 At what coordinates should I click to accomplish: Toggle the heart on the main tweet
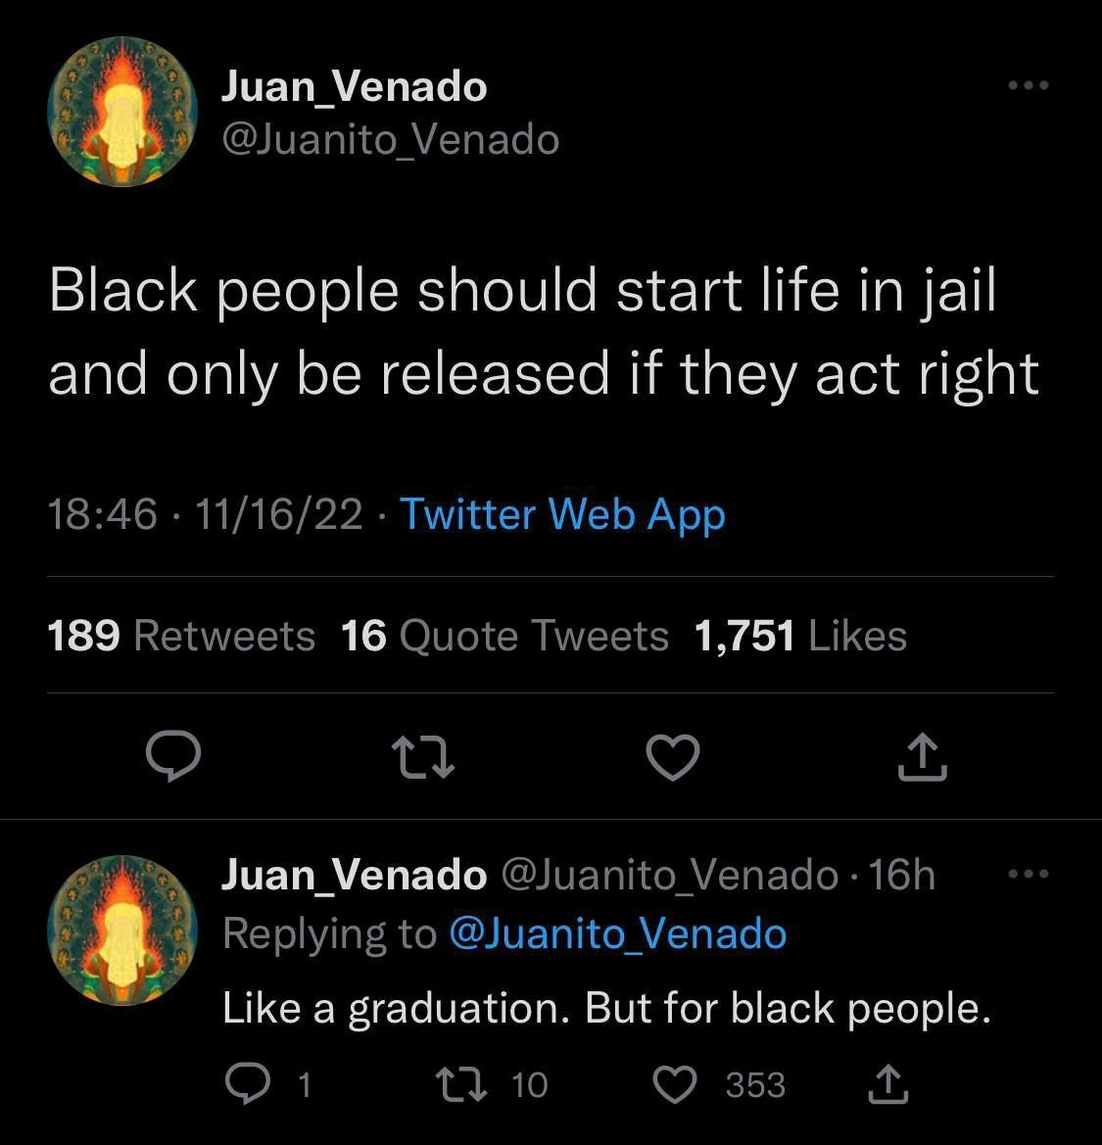[672, 757]
